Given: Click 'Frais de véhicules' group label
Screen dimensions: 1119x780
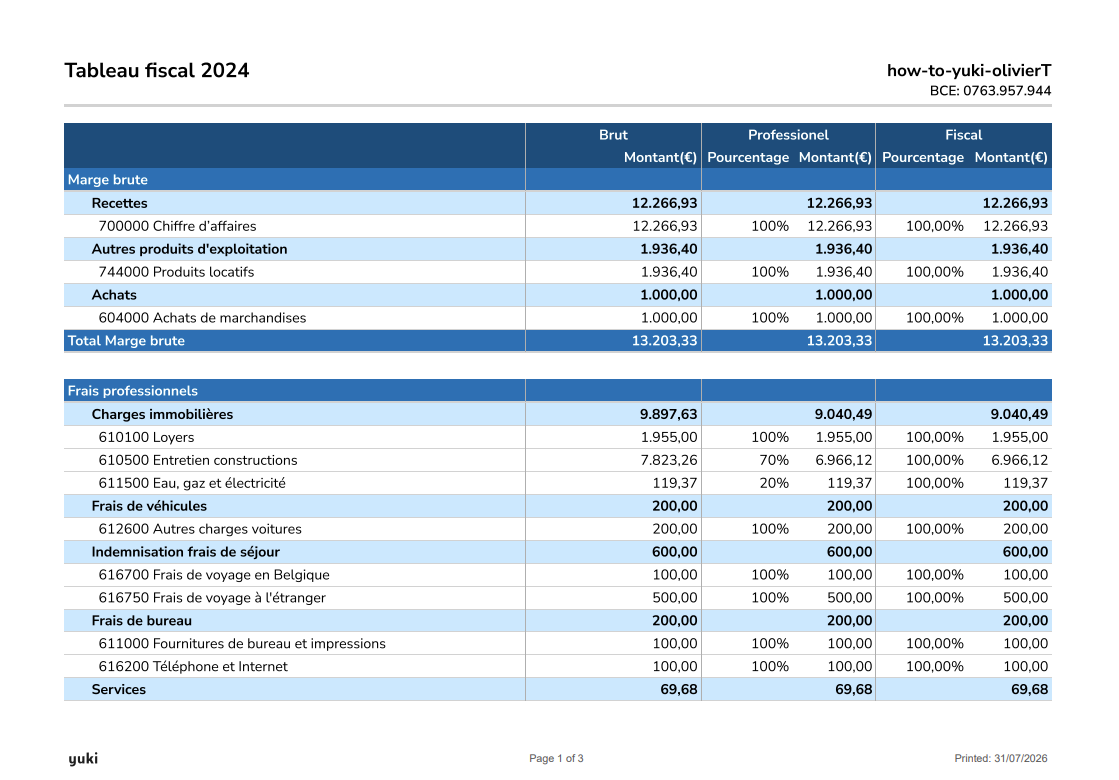Looking at the screenshot, I should [x=149, y=506].
